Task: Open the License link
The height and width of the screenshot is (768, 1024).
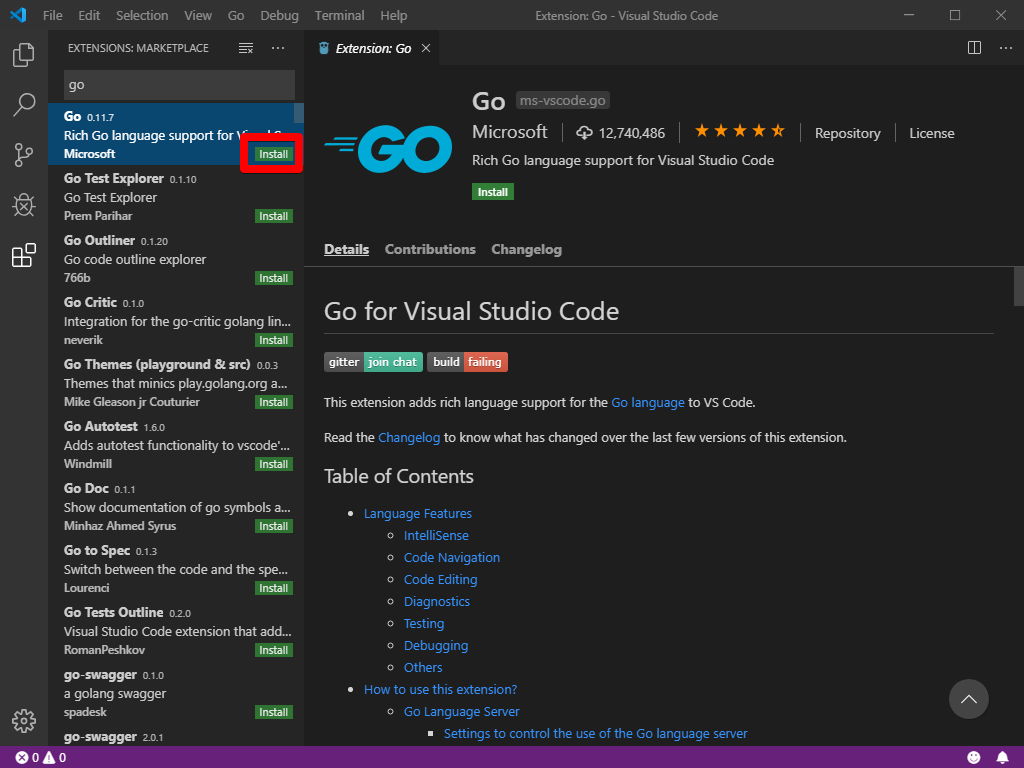Action: (931, 133)
